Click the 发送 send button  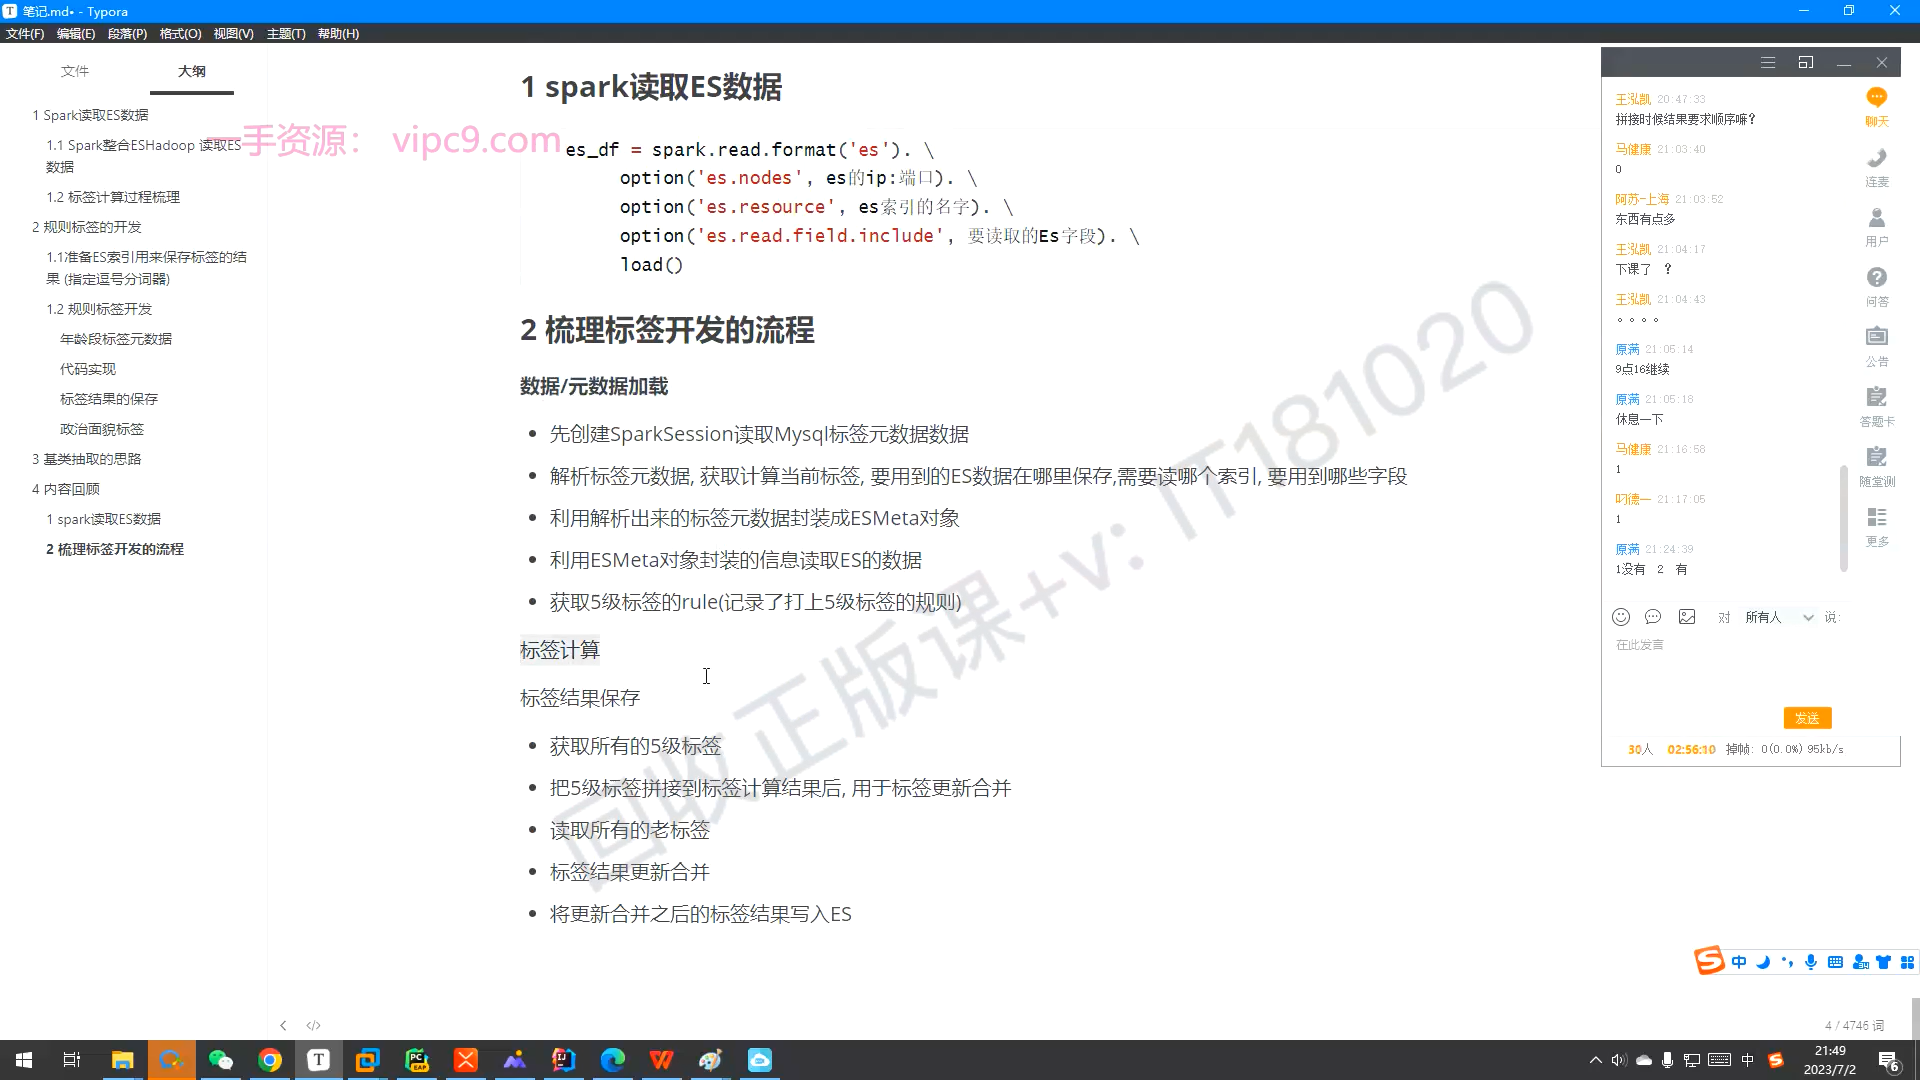click(x=1807, y=718)
